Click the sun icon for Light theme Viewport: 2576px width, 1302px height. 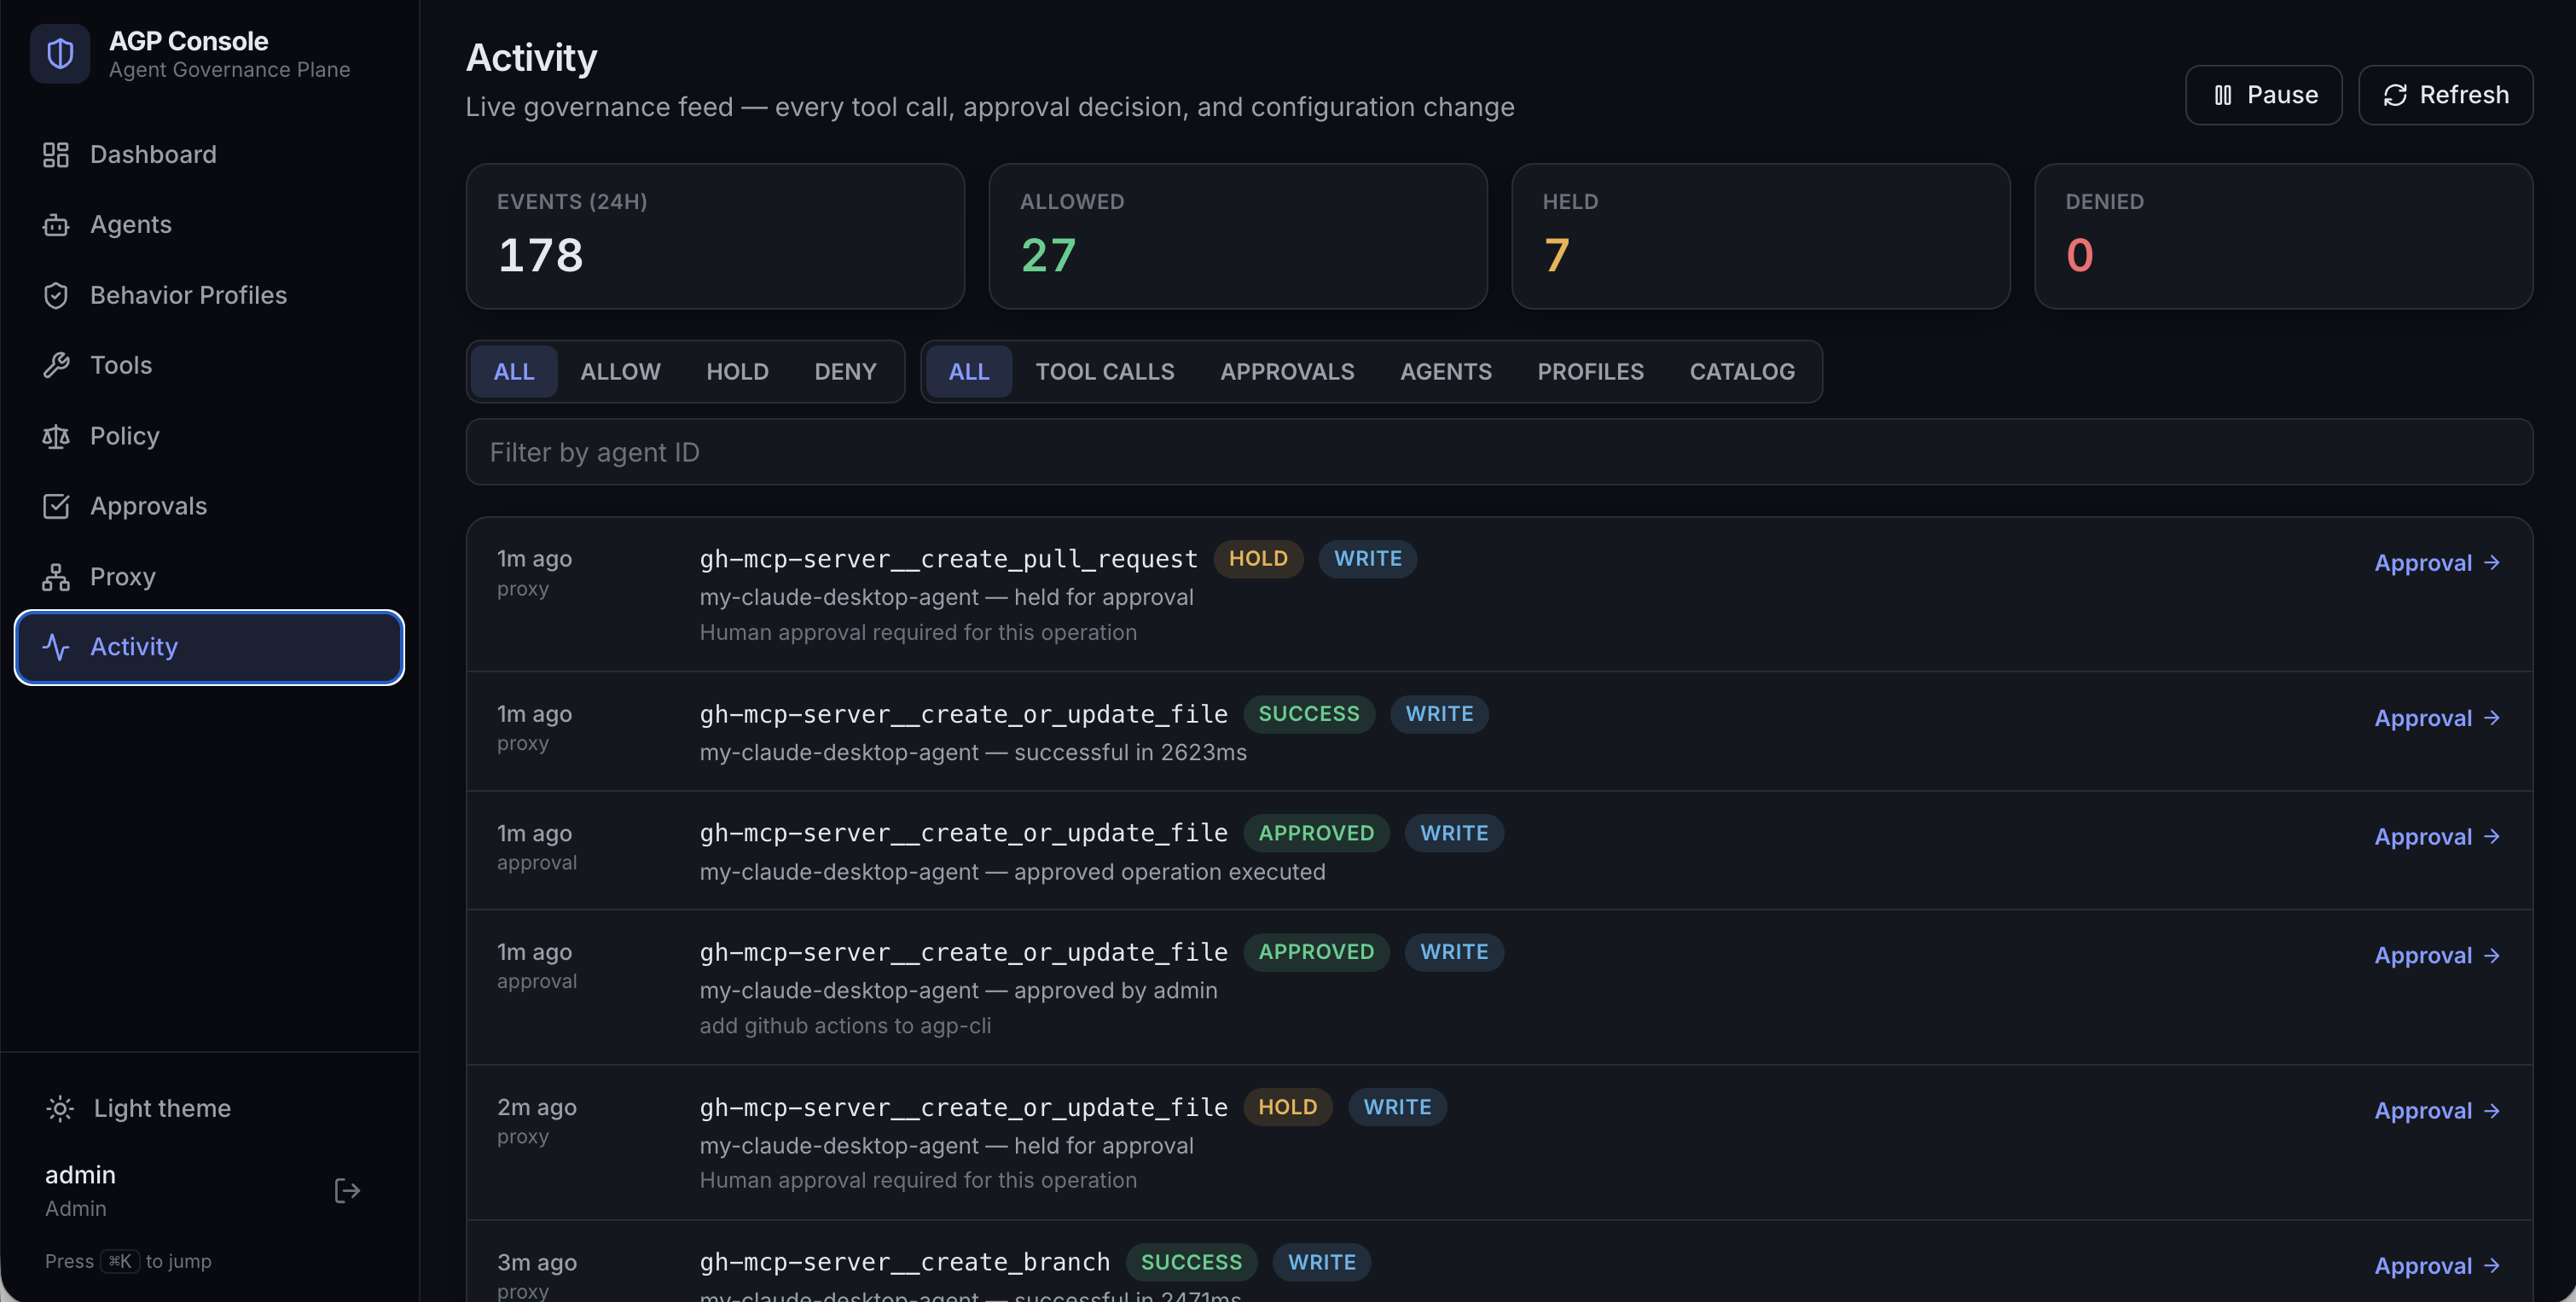point(60,1108)
